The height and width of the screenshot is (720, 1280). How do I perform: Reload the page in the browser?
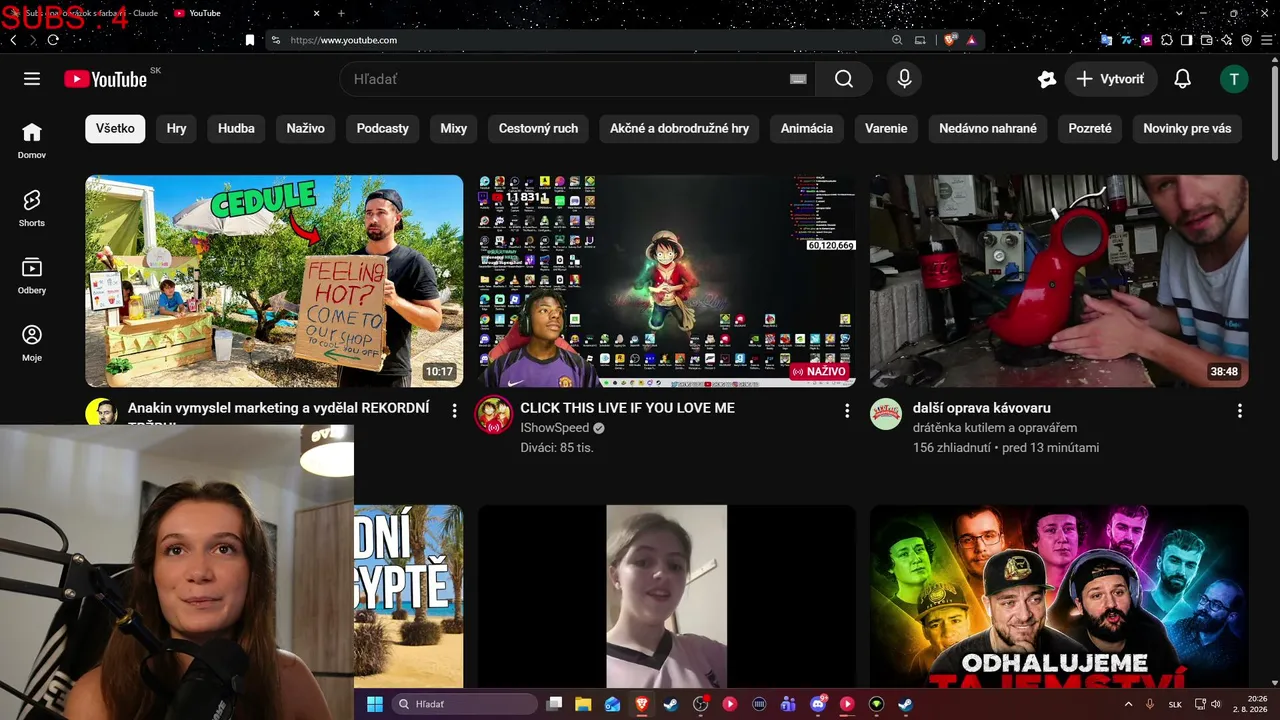[x=53, y=40]
